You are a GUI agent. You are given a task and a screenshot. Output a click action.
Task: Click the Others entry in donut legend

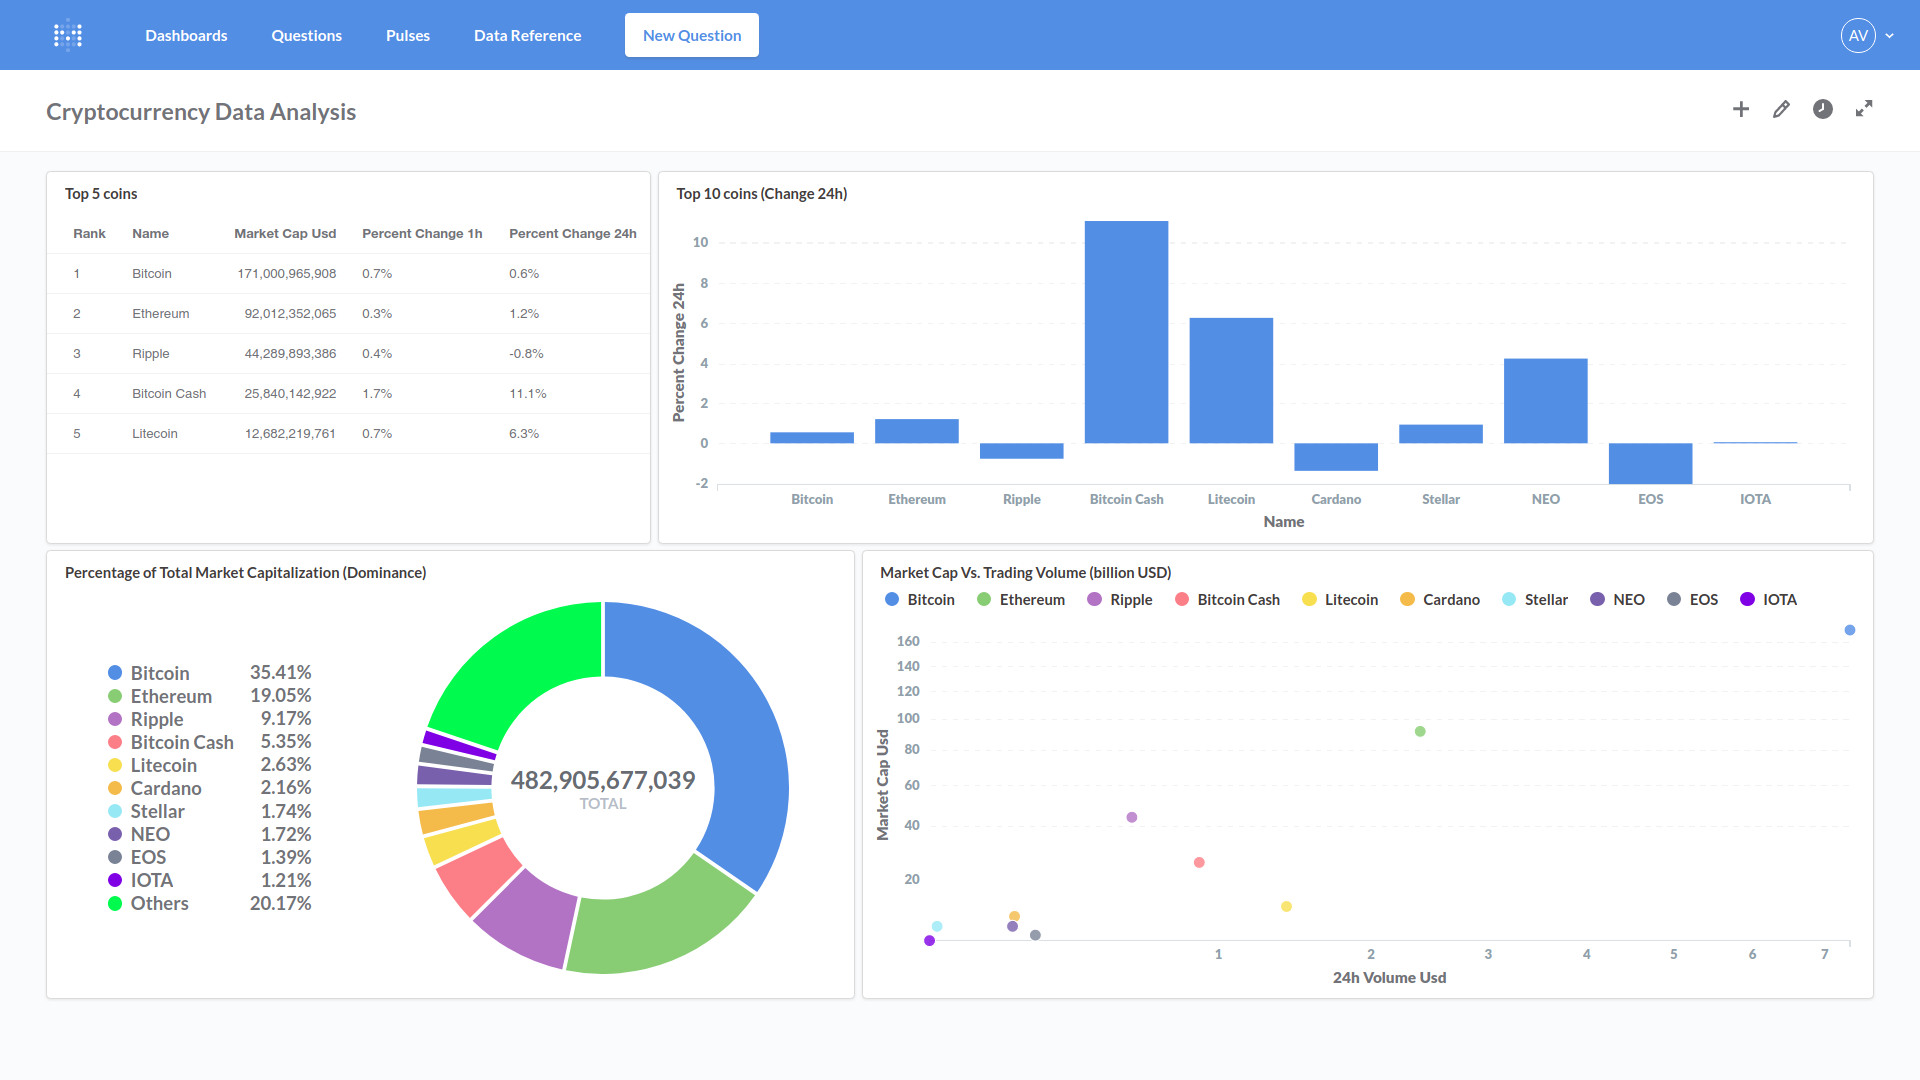pyautogui.click(x=159, y=904)
